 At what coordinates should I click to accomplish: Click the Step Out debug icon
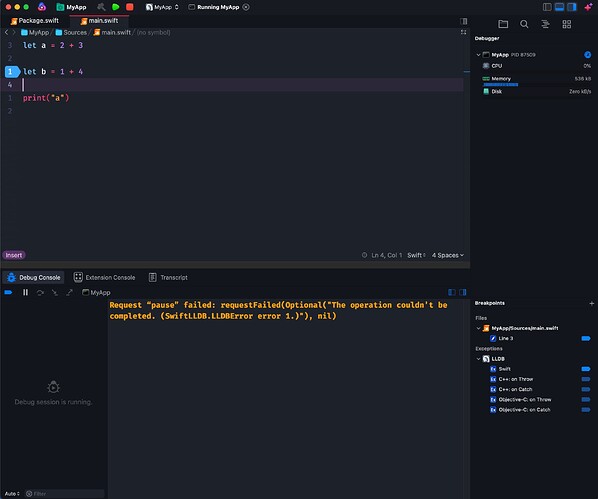tap(69, 293)
